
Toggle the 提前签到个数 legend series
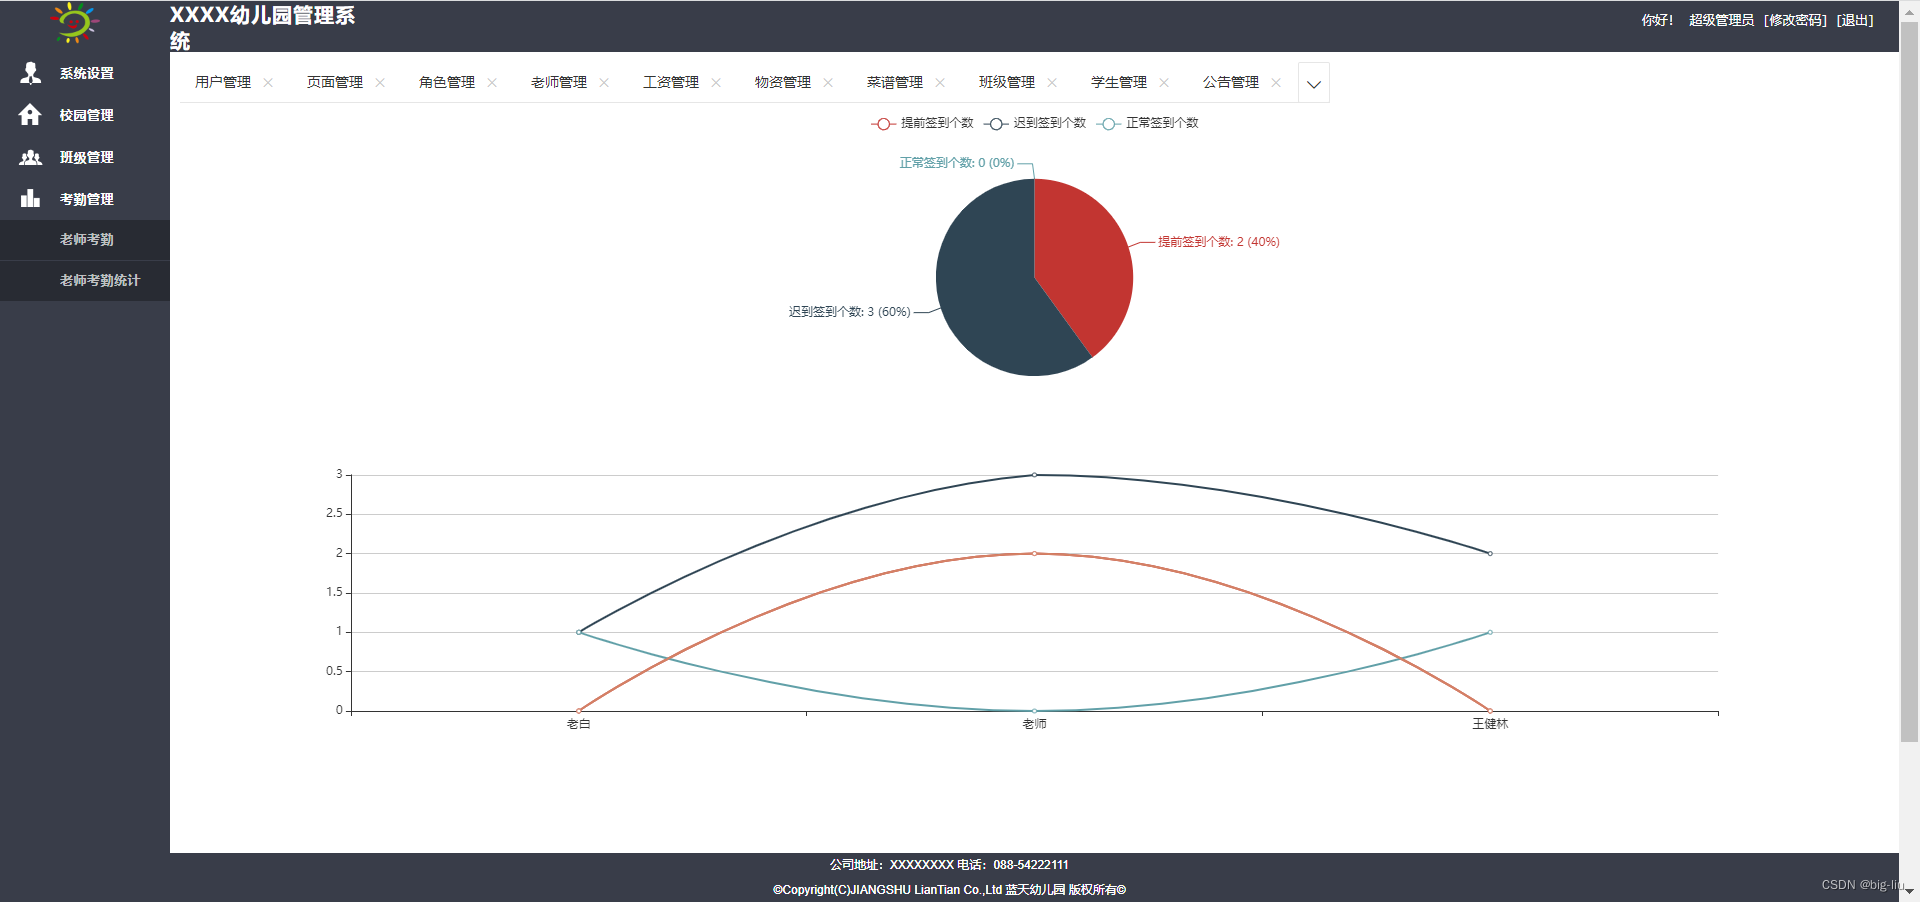tap(922, 123)
